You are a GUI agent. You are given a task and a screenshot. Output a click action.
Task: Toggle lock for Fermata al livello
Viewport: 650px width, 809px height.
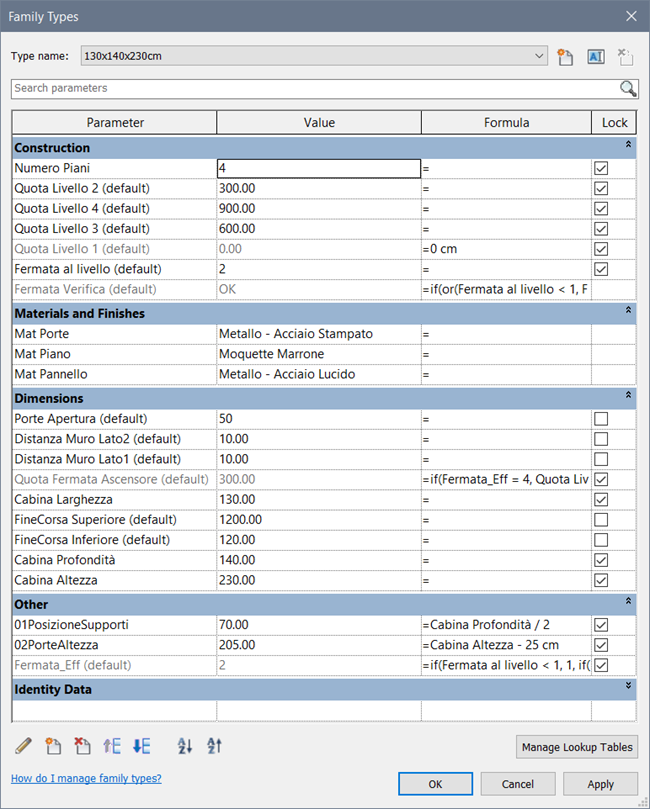pyautogui.click(x=601, y=269)
